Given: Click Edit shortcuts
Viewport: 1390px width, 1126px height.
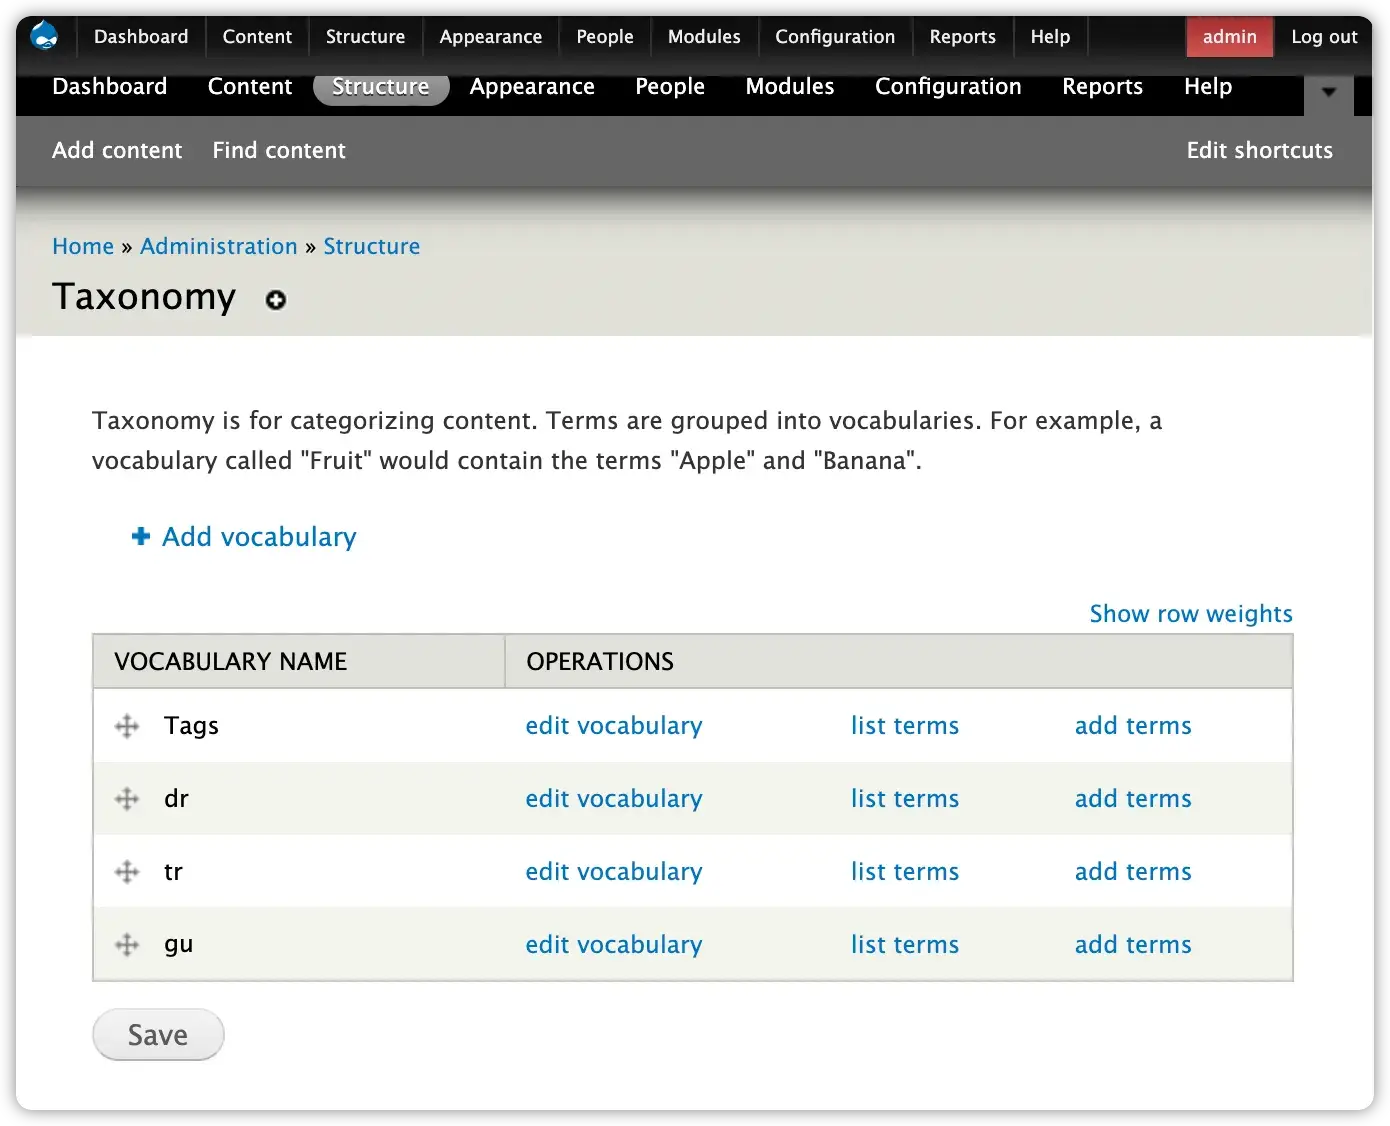Looking at the screenshot, I should [x=1259, y=150].
